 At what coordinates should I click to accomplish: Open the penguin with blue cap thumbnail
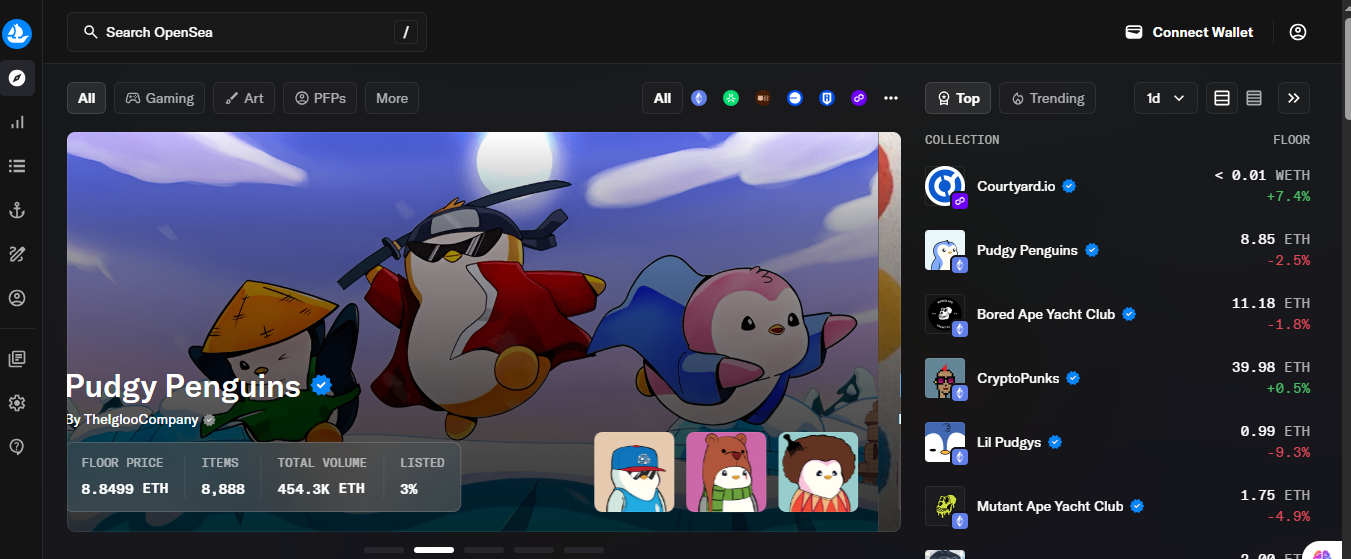[x=634, y=472]
